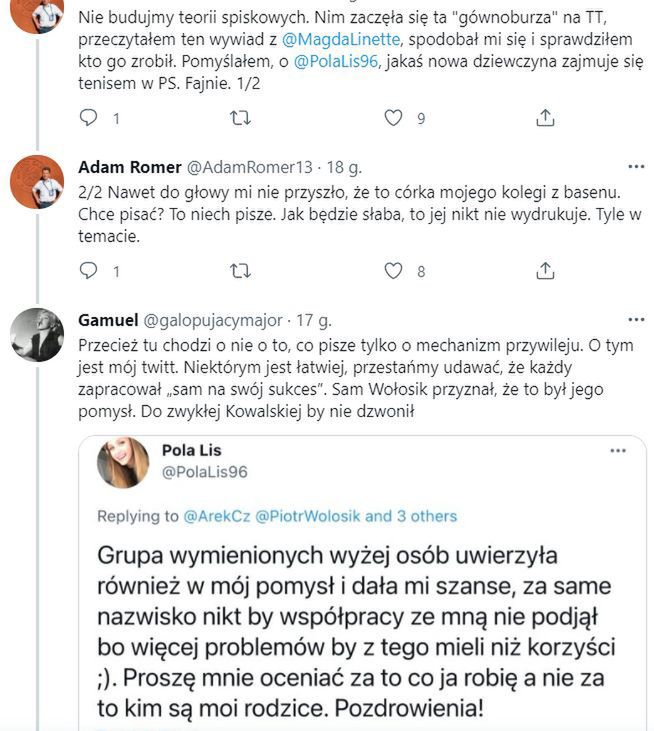The width and height of the screenshot is (654, 731).
Task: Share the first tweet ending with 1/2
Action: (545, 118)
